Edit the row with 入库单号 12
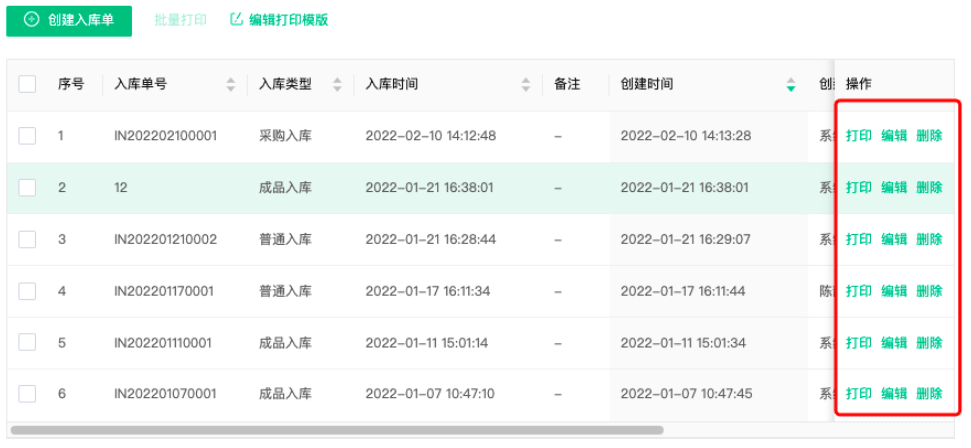 click(x=894, y=188)
